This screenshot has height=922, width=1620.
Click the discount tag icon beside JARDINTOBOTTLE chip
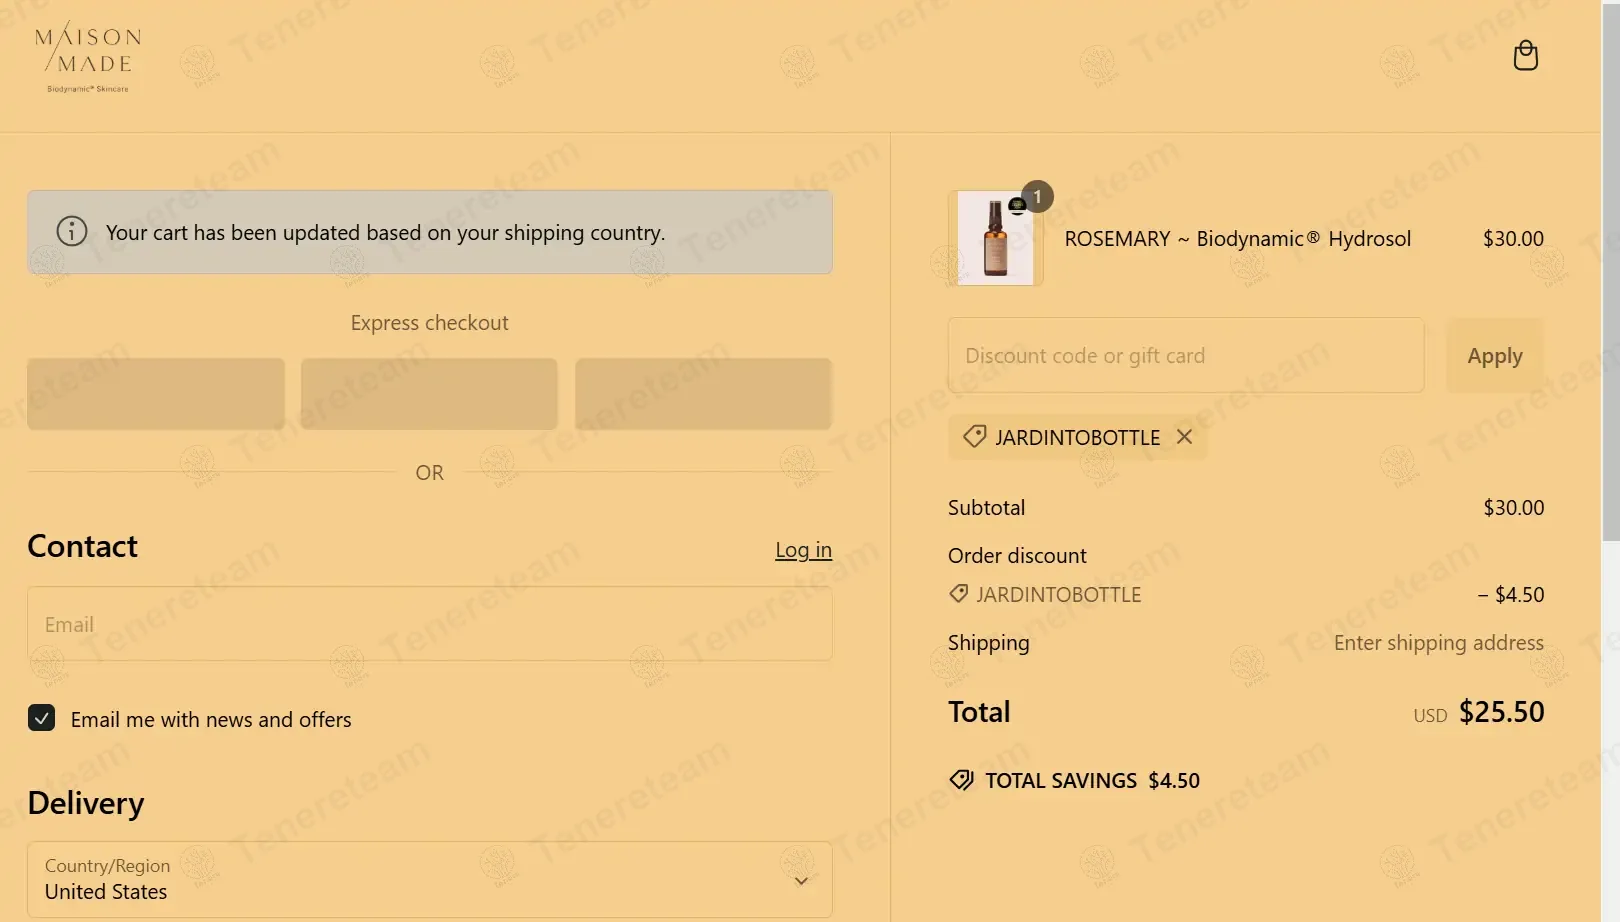click(974, 437)
